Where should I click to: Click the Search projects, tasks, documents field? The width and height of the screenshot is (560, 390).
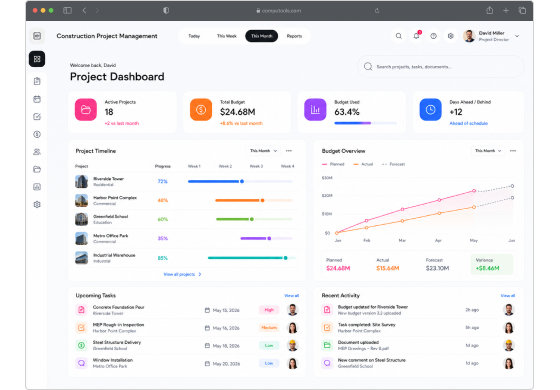point(441,67)
